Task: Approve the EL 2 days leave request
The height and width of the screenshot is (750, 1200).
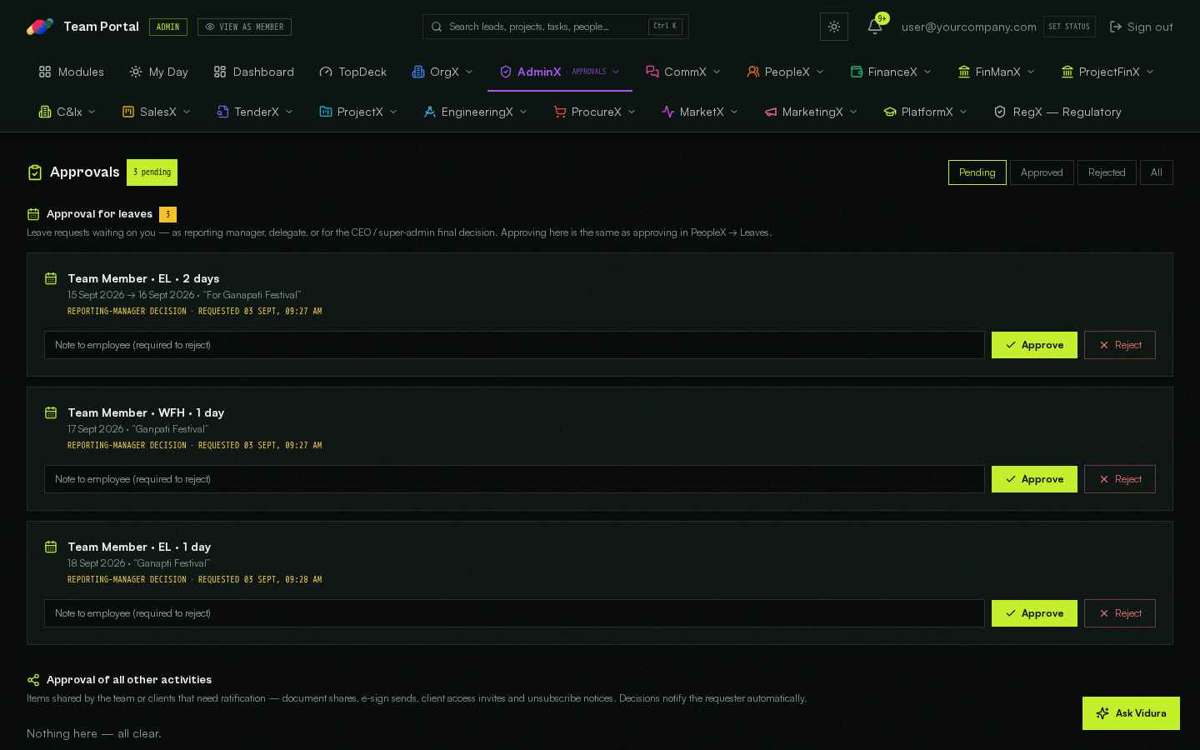Action: (1034, 345)
